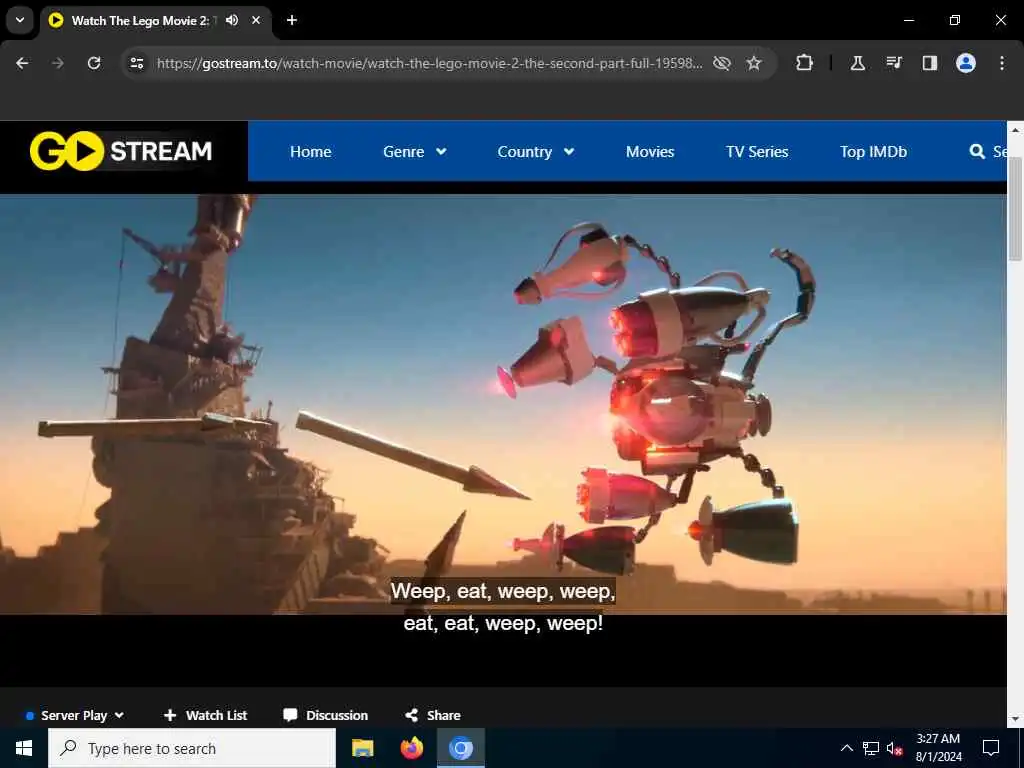Reload the current page
1024x768 pixels.
[94, 63]
